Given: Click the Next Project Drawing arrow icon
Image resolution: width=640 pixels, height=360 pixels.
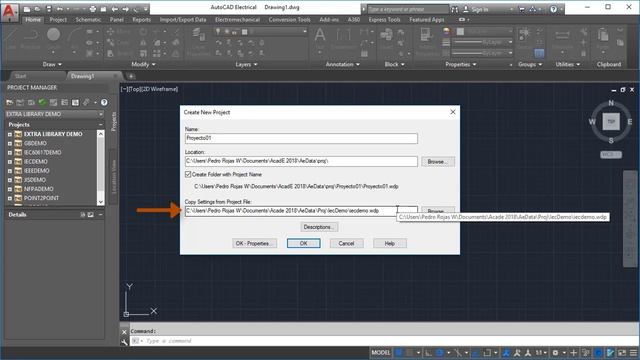Looking at the screenshot, I should pyautogui.click(x=125, y=9).
